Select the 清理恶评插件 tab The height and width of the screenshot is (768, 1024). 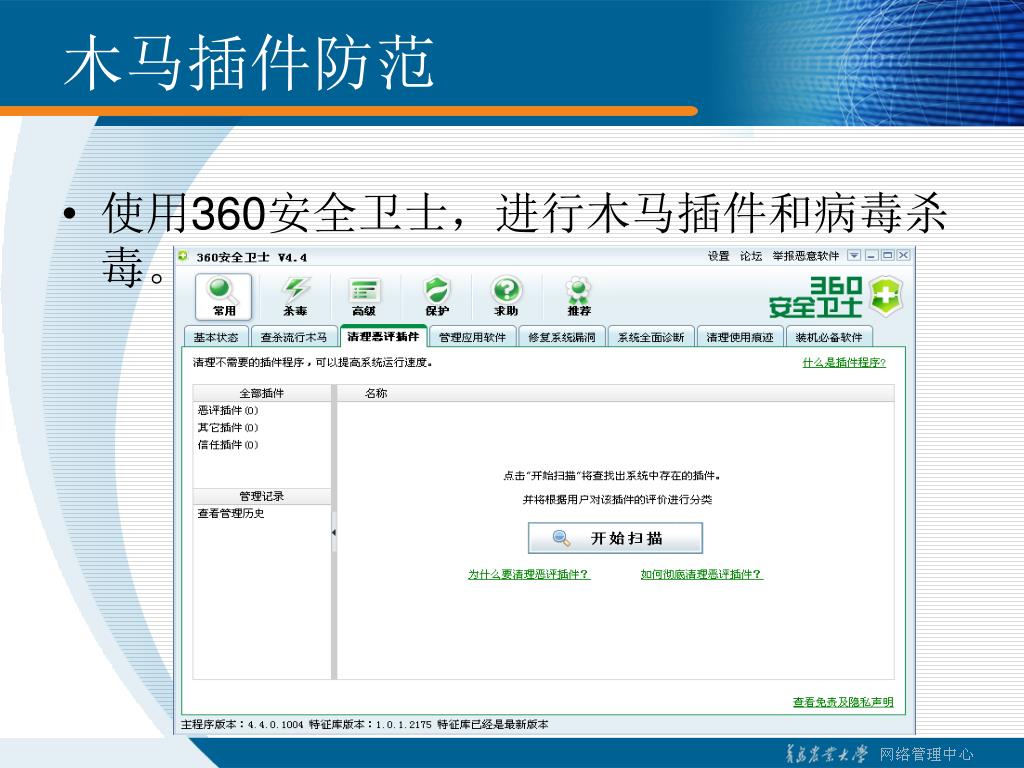click(383, 336)
